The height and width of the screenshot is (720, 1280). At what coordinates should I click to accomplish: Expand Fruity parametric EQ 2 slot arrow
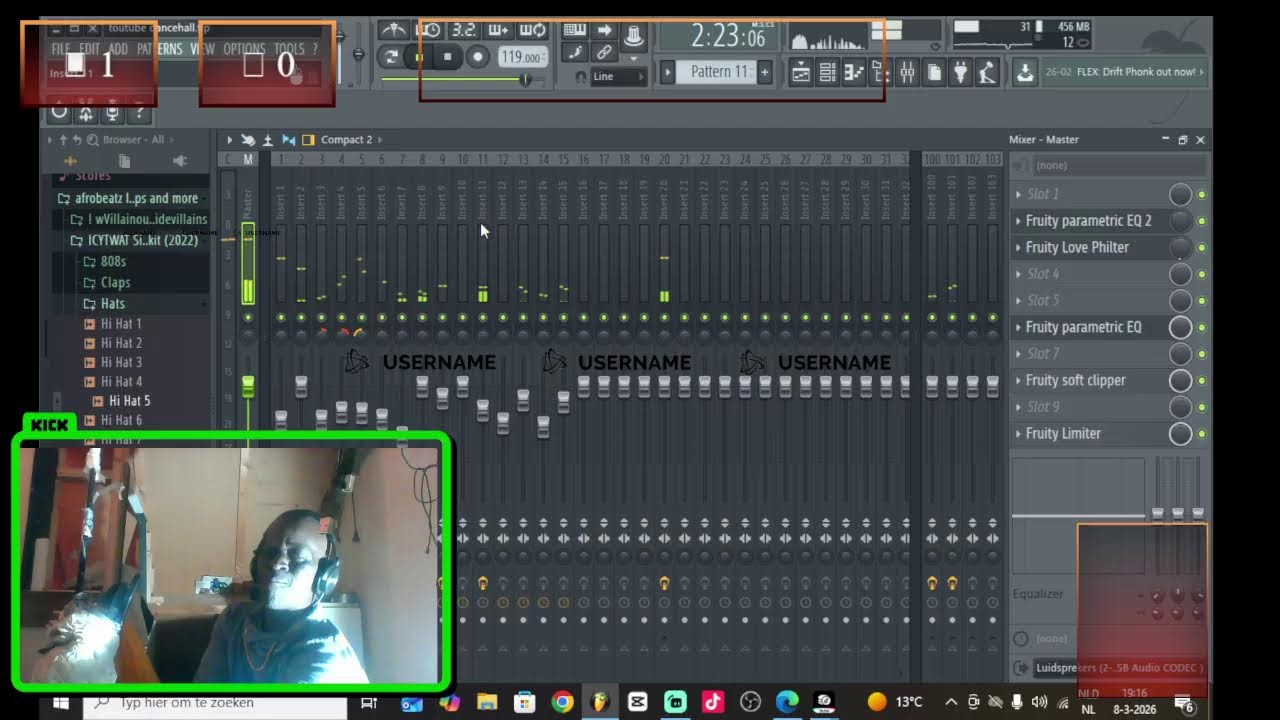point(1019,221)
